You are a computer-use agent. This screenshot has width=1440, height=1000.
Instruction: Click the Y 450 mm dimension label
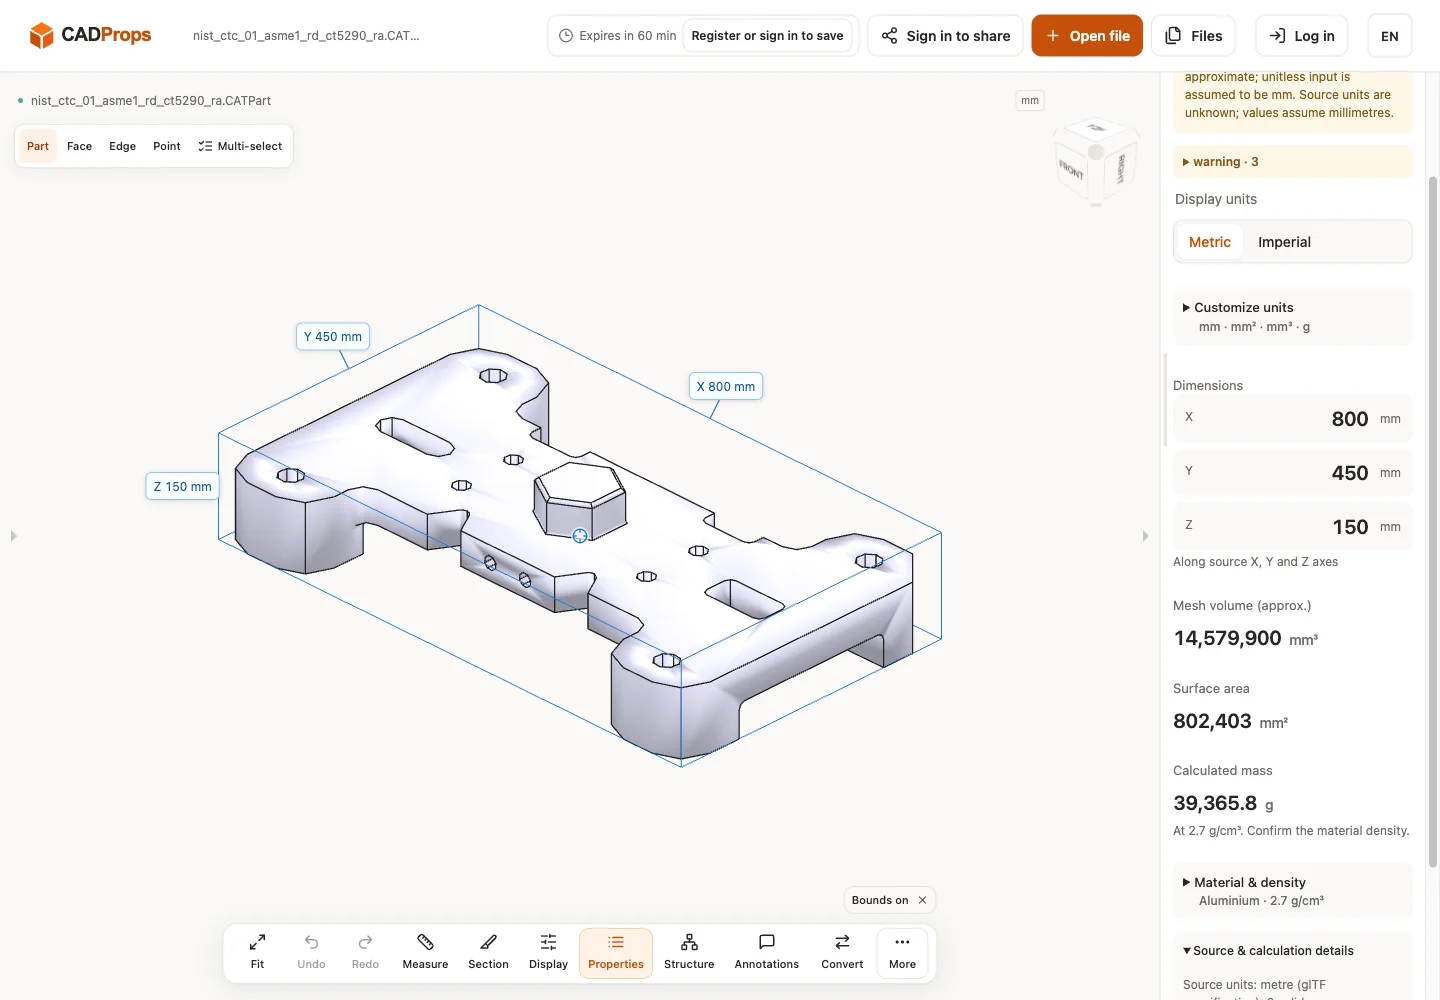coord(333,336)
